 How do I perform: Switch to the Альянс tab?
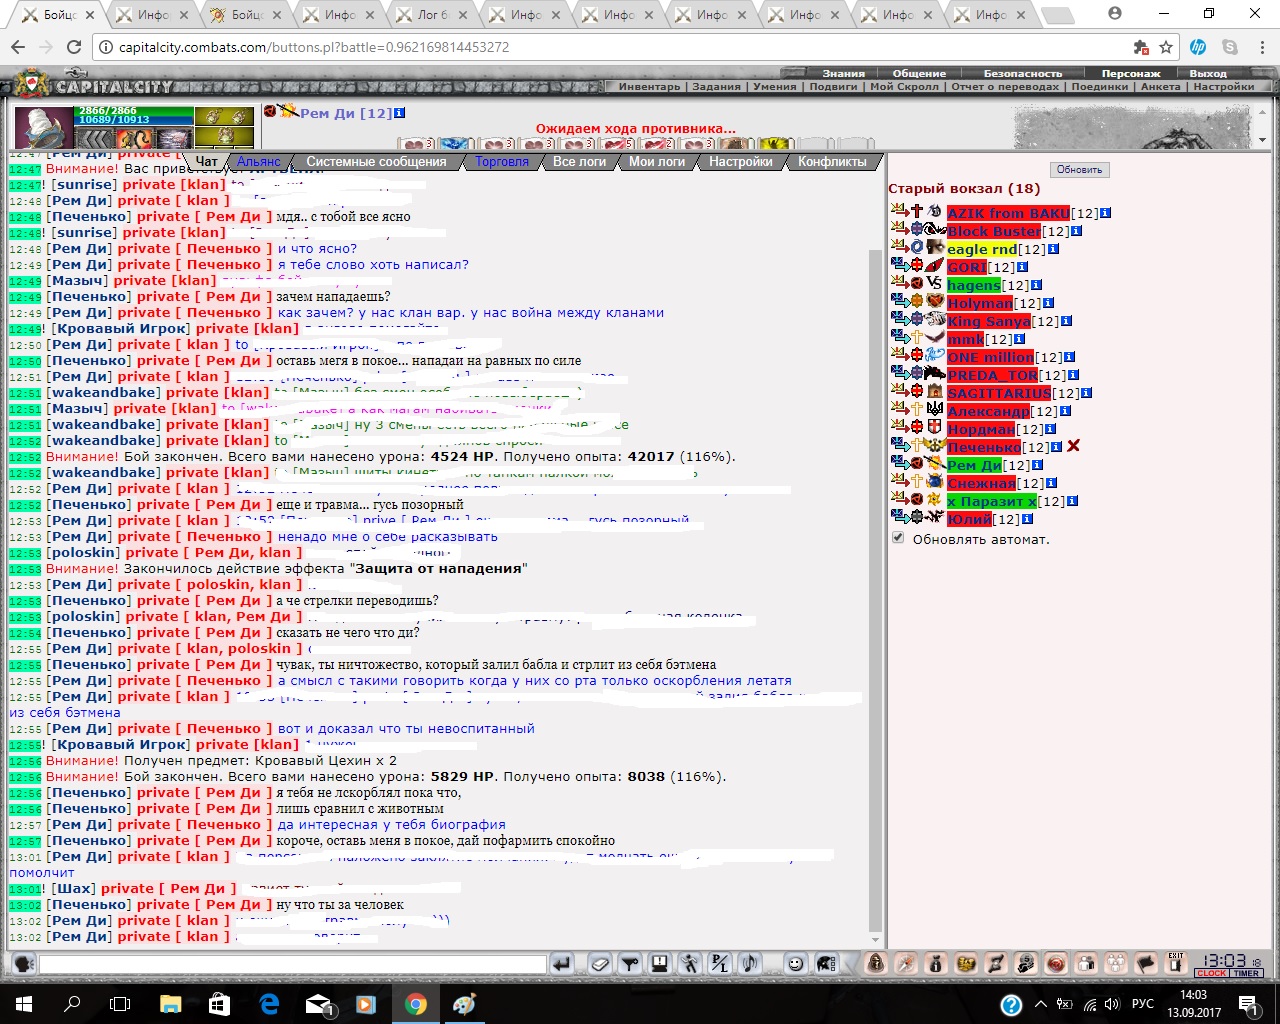coord(259,161)
